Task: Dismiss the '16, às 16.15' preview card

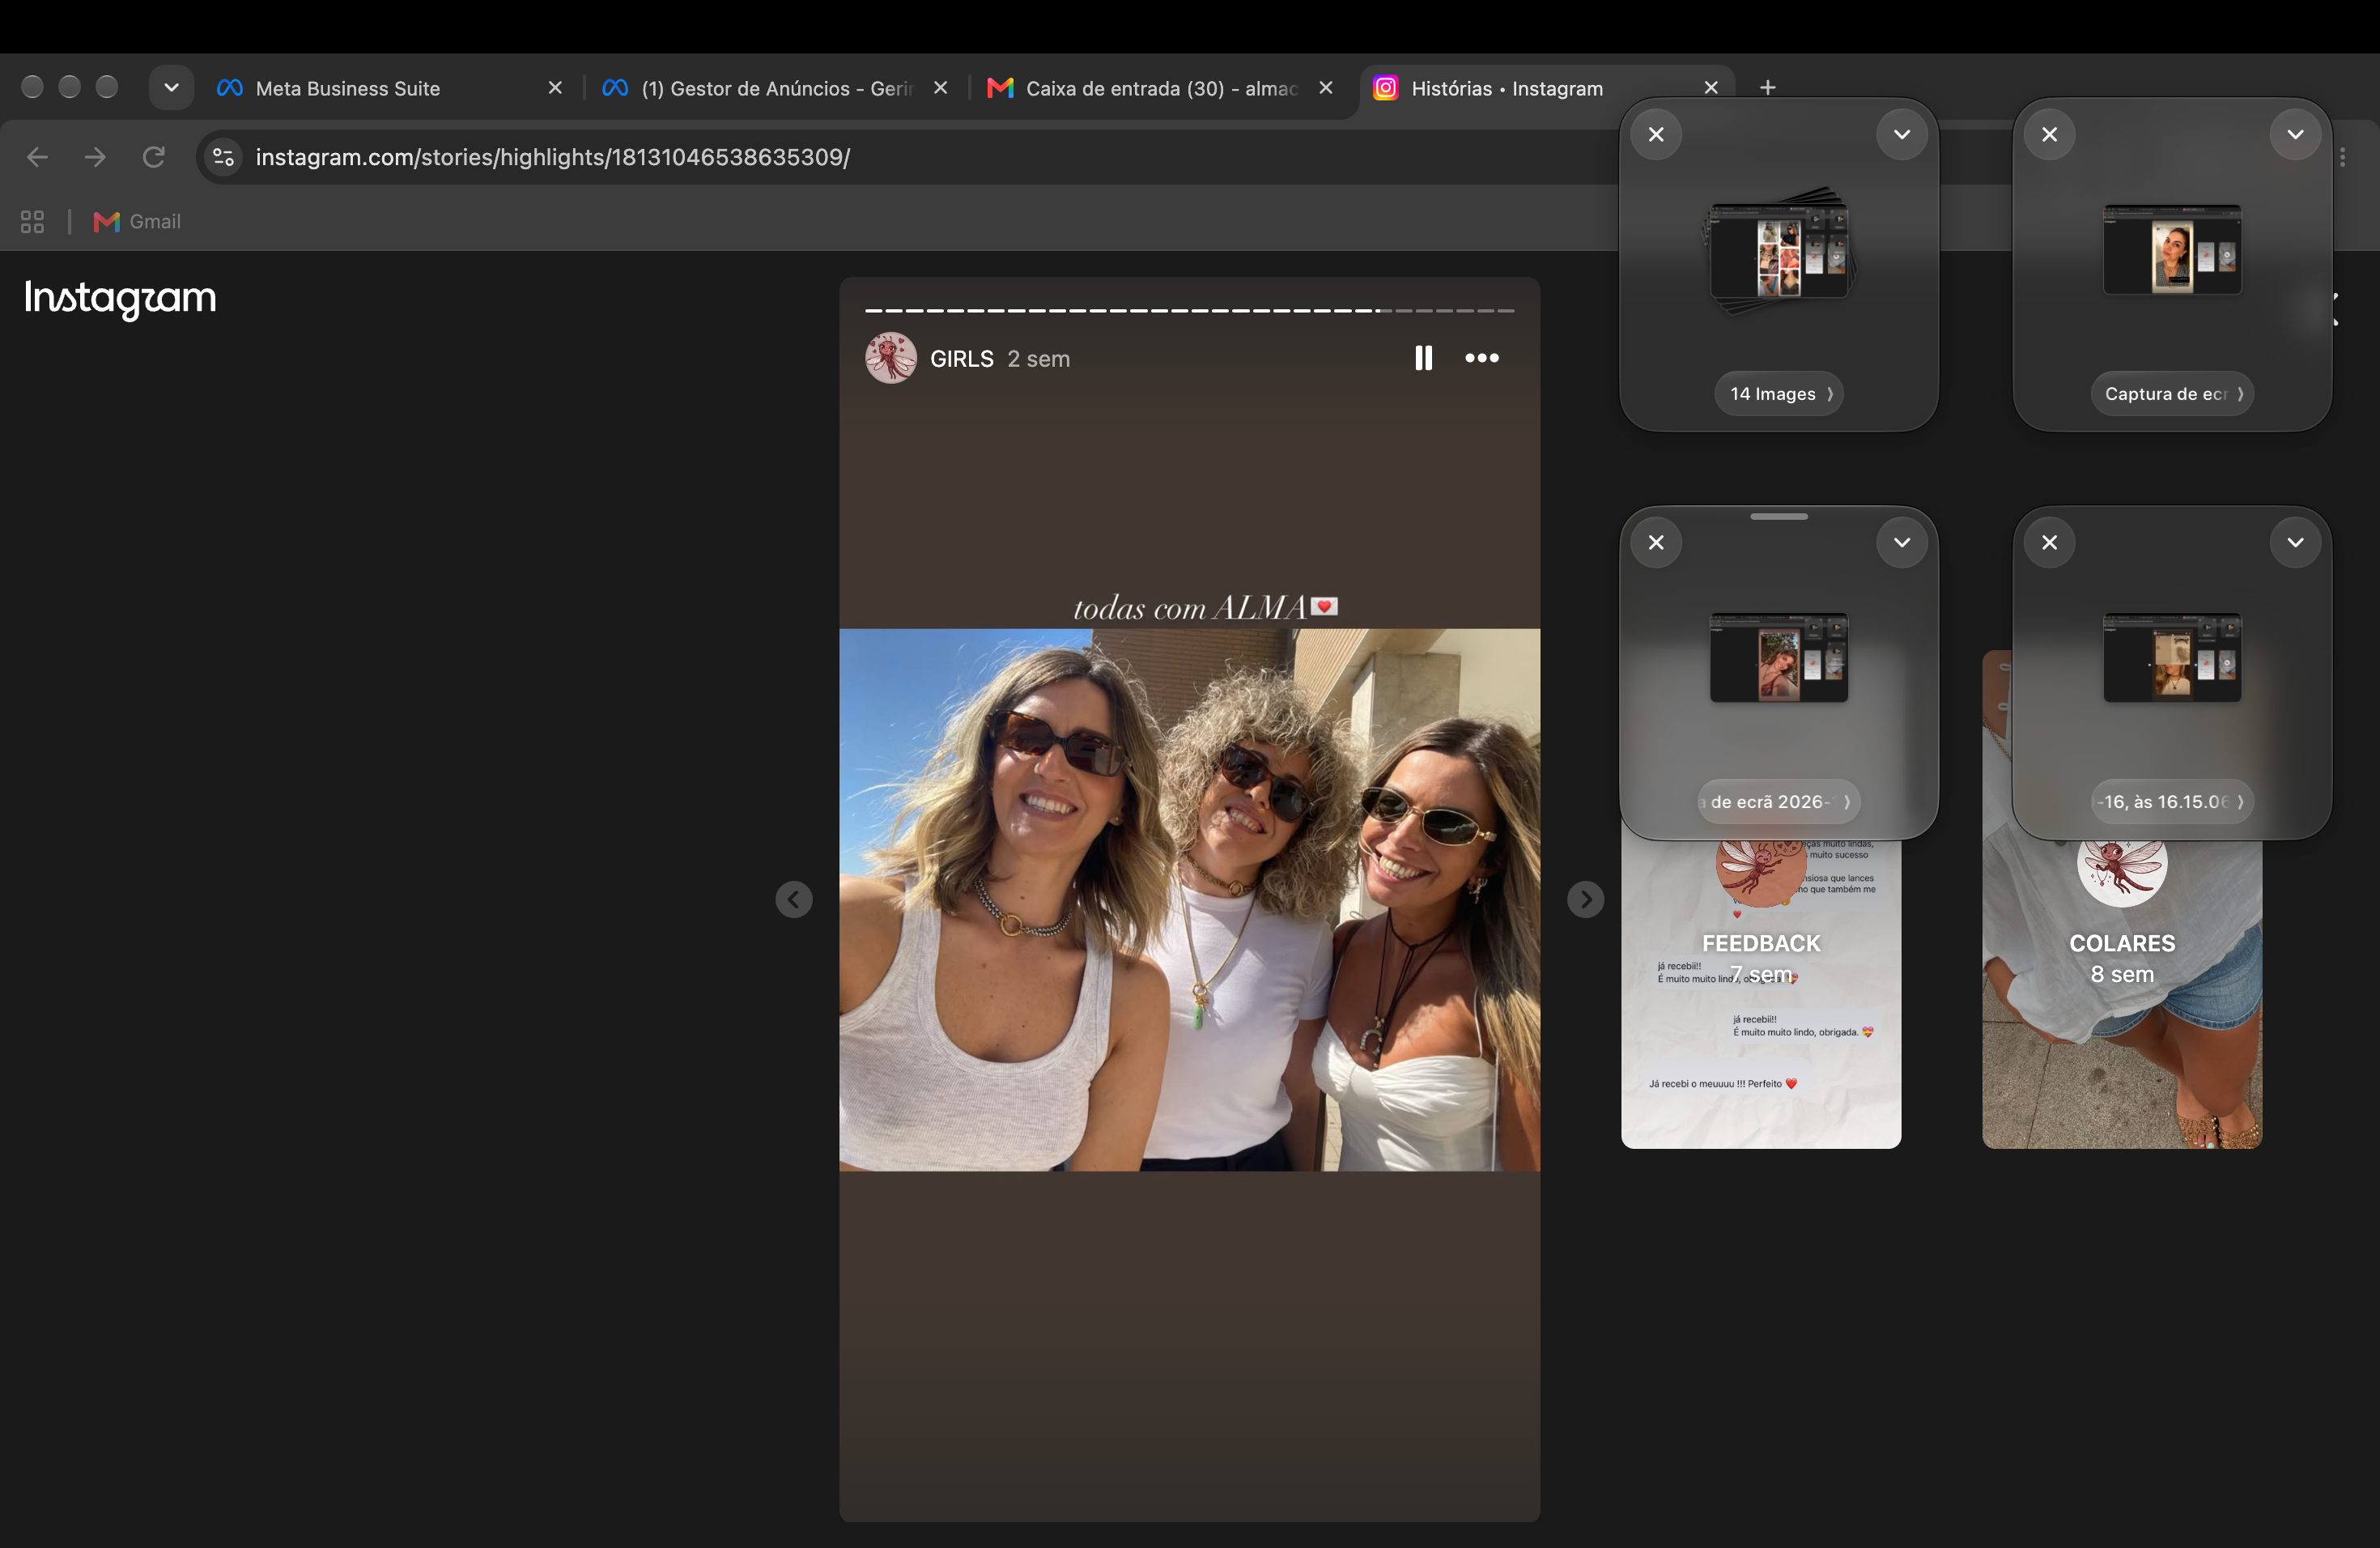Action: click(x=2049, y=542)
